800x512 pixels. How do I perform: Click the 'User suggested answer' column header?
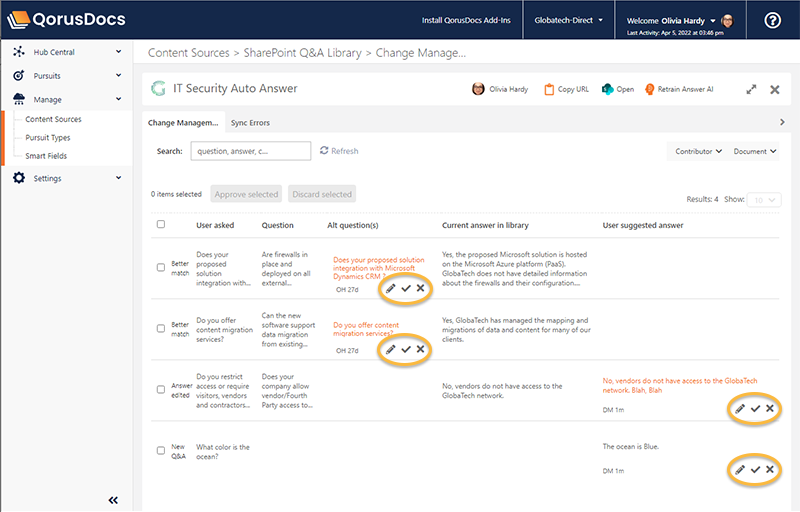click(x=643, y=225)
